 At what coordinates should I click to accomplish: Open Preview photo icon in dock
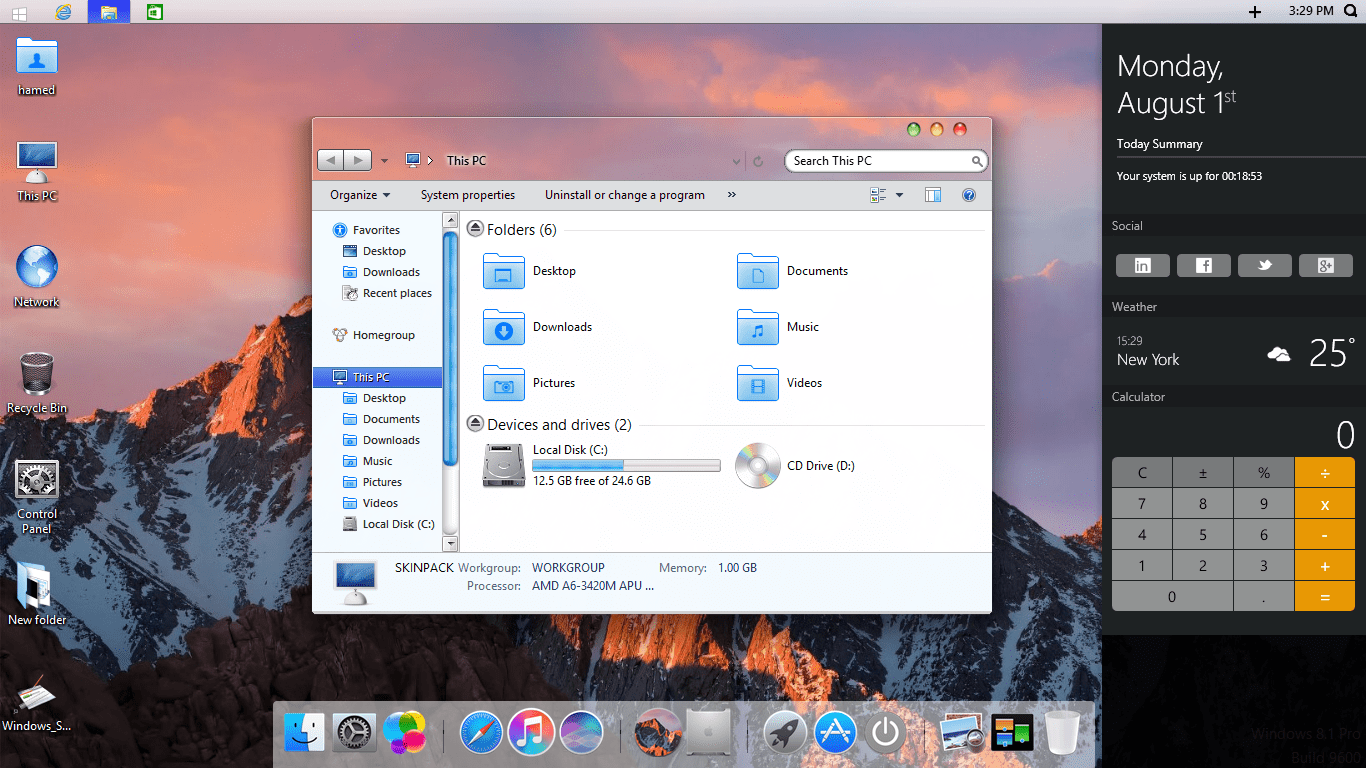(x=962, y=733)
